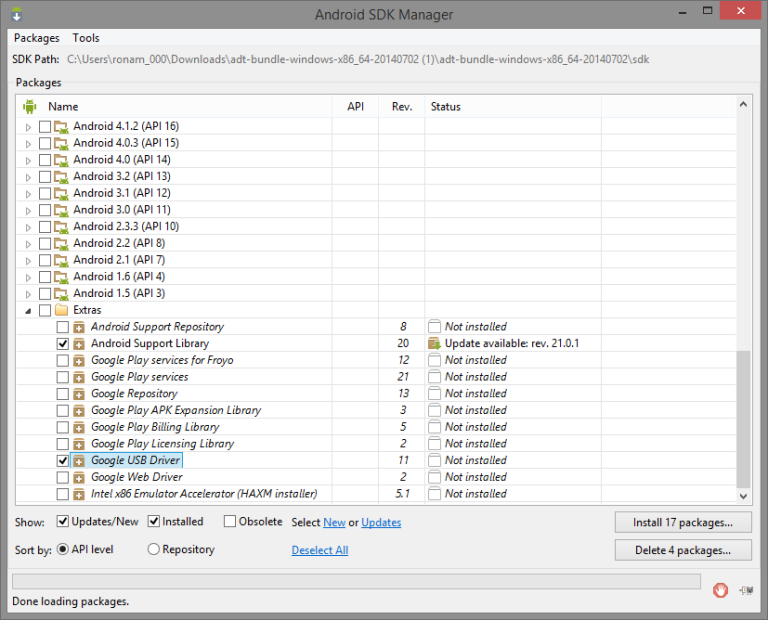This screenshot has height=620, width=768.
Task: Click the log window icon at bottom right
Action: [x=745, y=590]
